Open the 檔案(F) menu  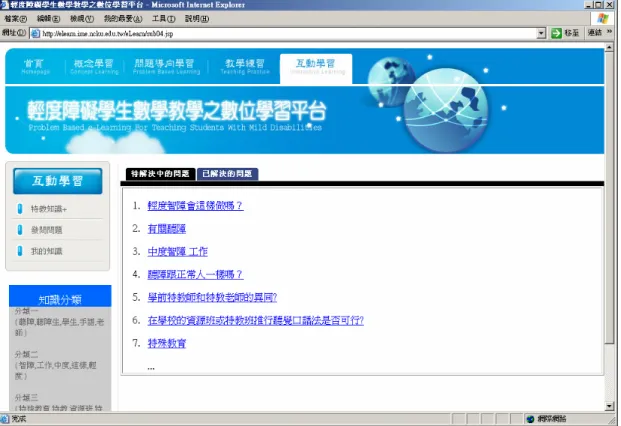coord(15,19)
